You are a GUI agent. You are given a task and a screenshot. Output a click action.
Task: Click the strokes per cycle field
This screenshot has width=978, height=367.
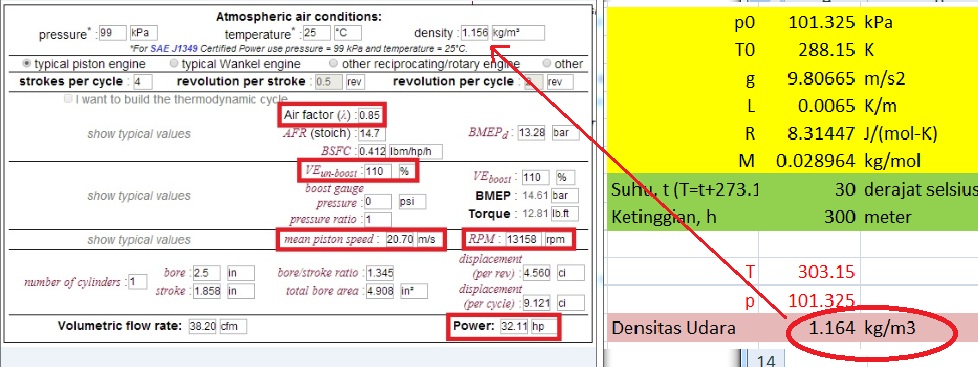point(143,82)
